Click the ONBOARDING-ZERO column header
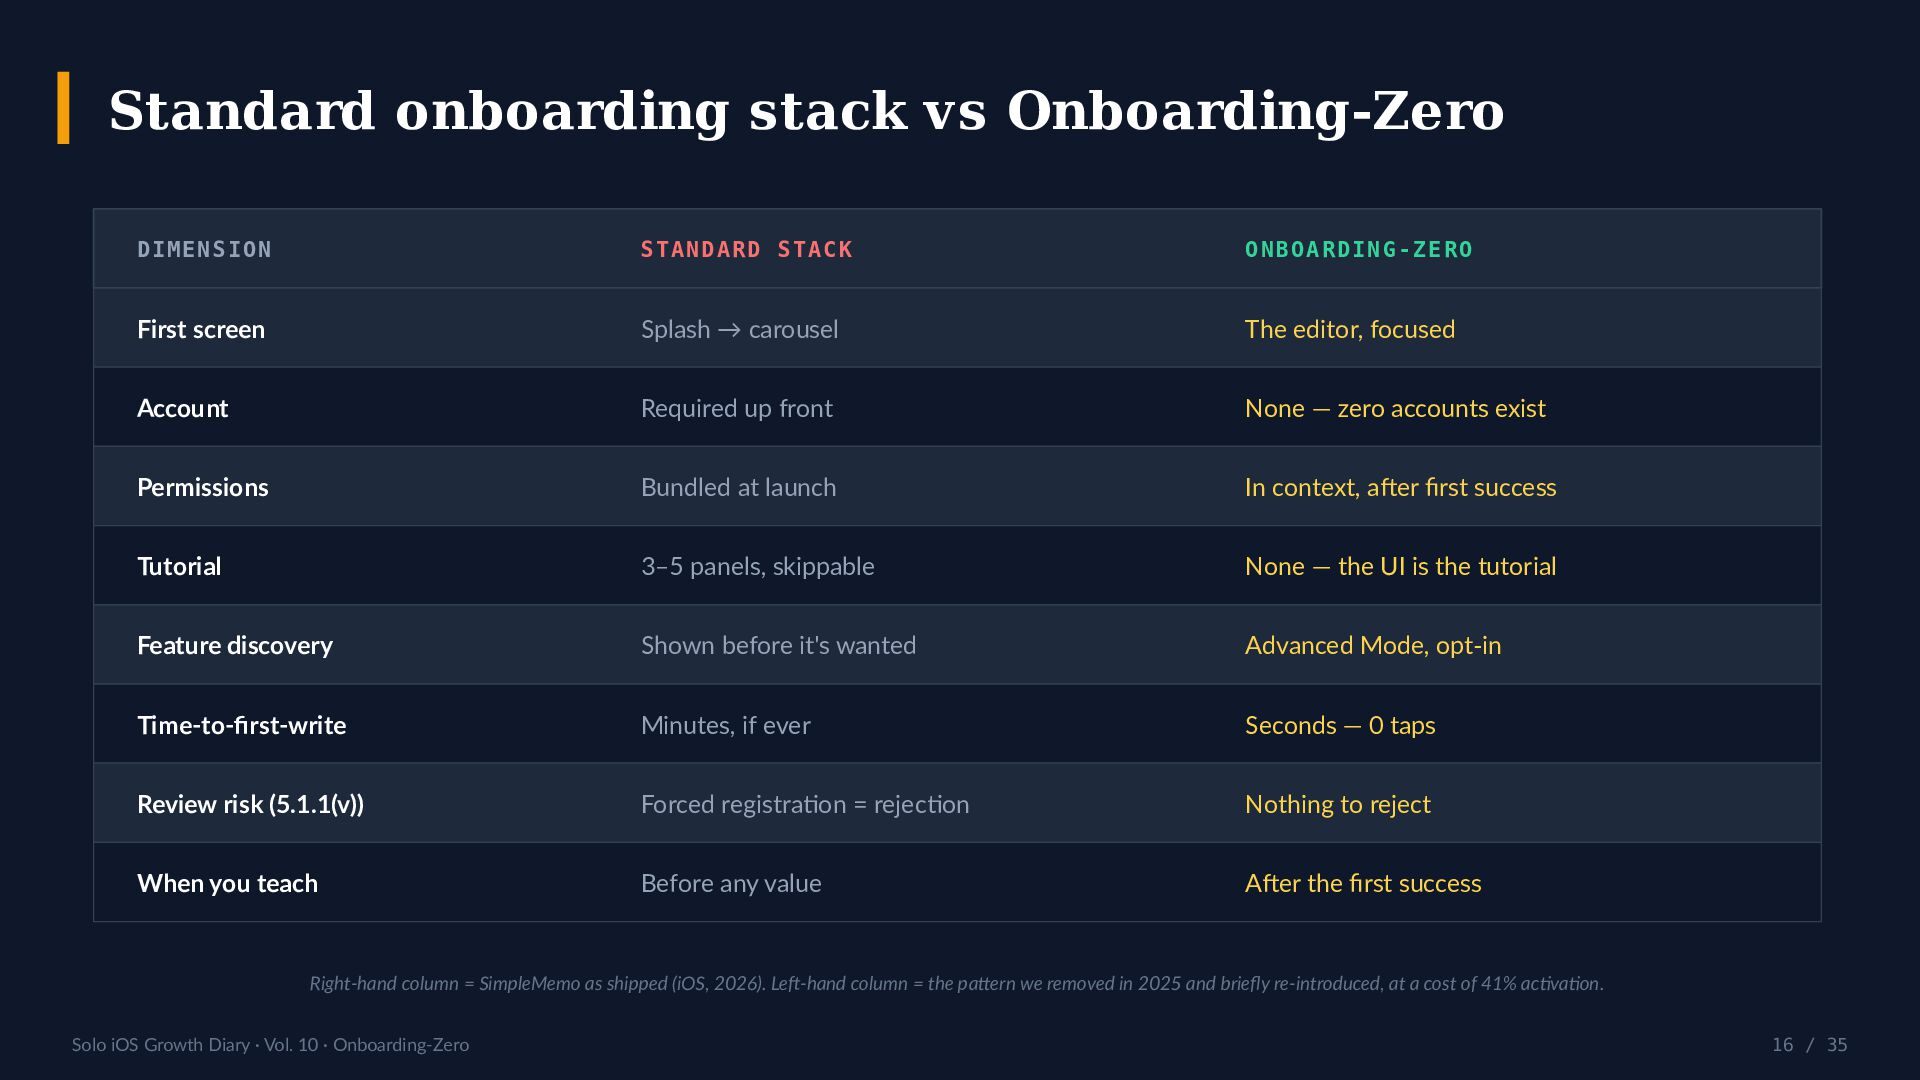Image resolution: width=1920 pixels, height=1080 pixels. [1358, 249]
